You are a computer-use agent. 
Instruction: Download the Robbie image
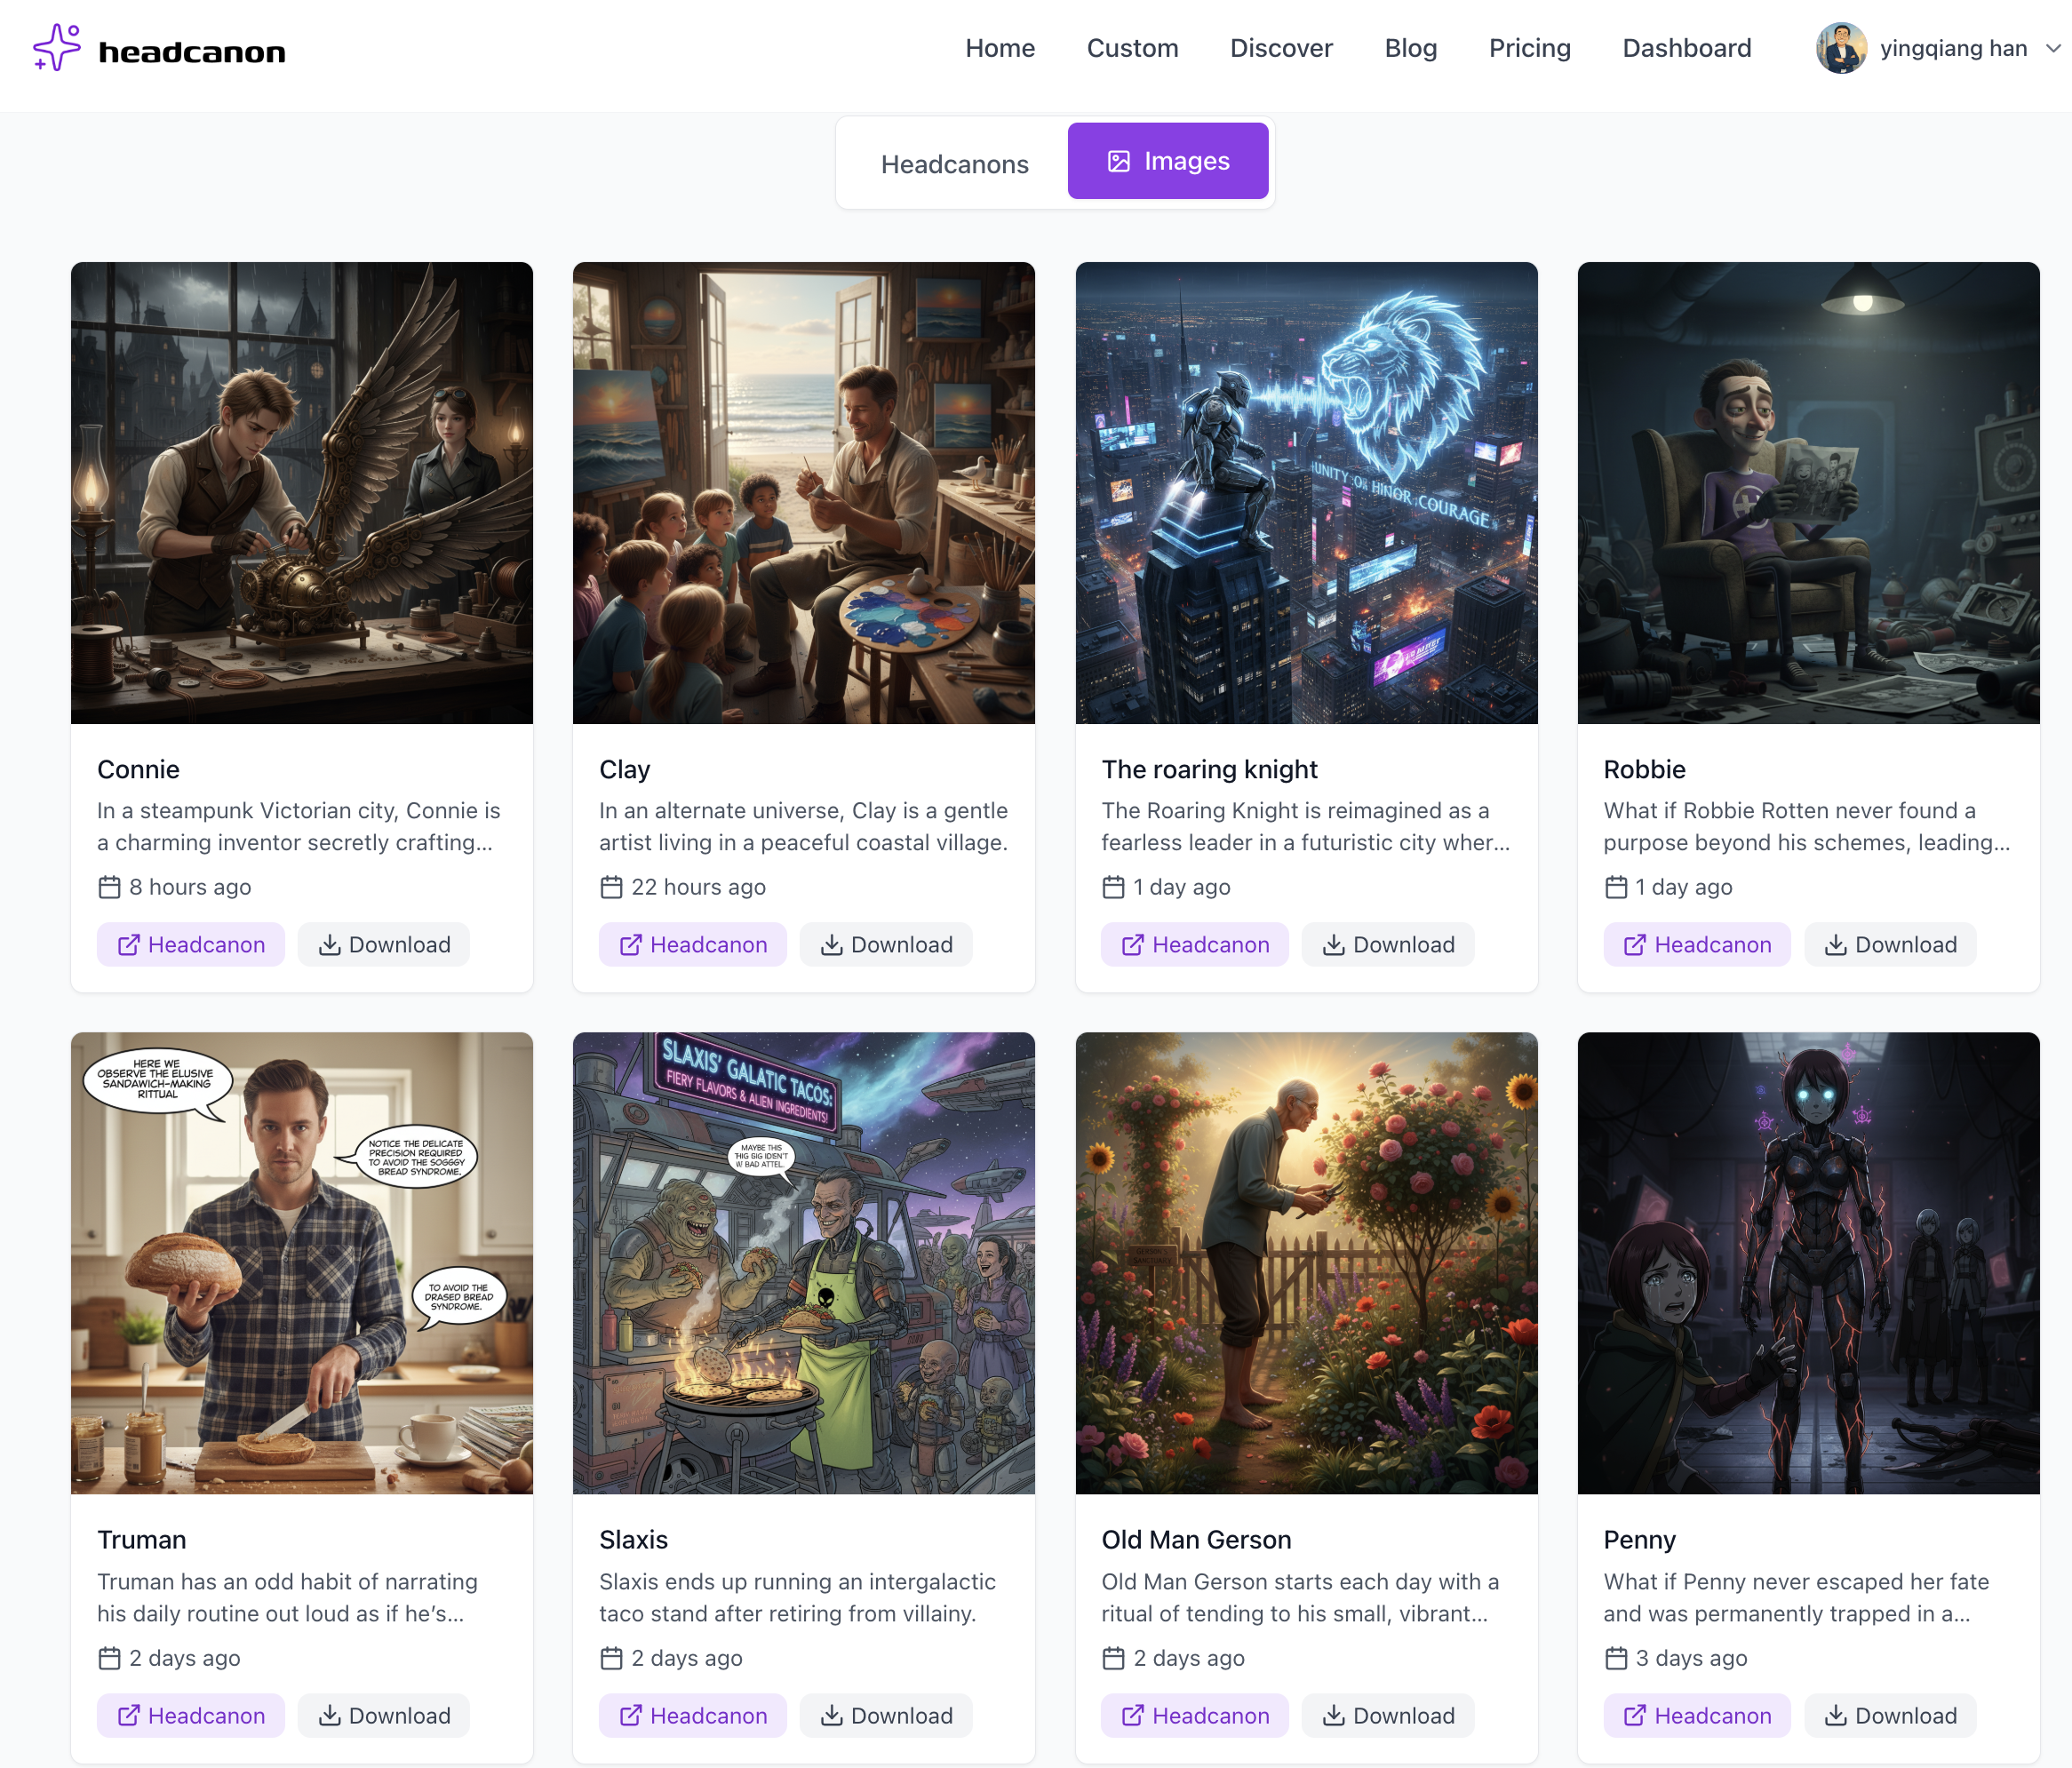[1890, 944]
